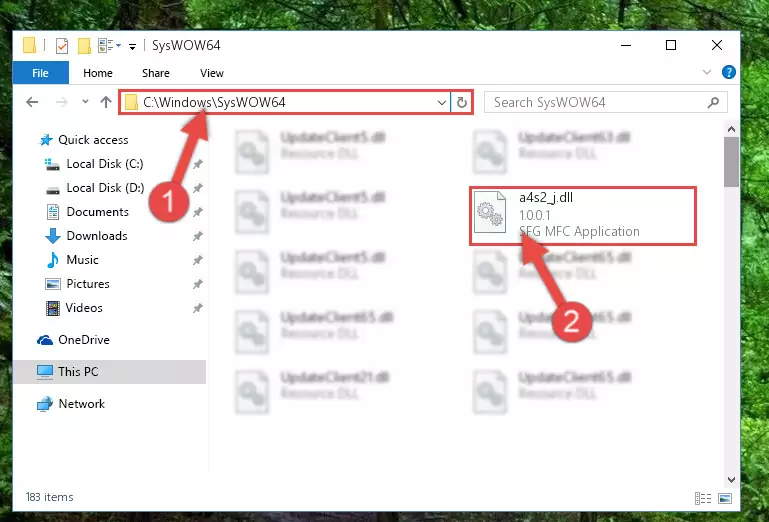The height and width of the screenshot is (522, 769).
Task: Click the 183 items status text
Action: click(x=50, y=497)
